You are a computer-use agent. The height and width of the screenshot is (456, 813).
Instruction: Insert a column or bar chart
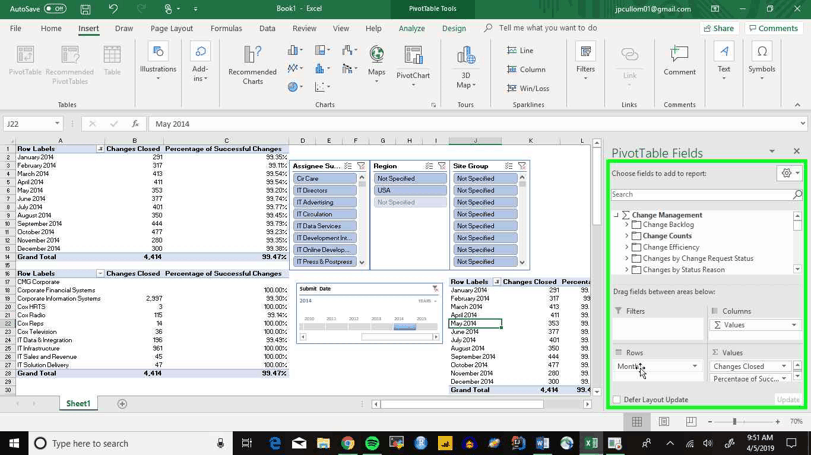click(x=295, y=50)
